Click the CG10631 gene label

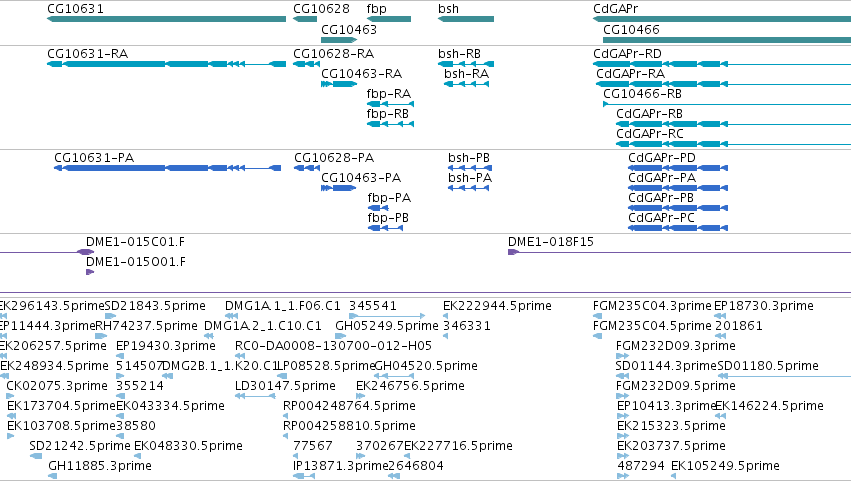[x=75, y=9]
